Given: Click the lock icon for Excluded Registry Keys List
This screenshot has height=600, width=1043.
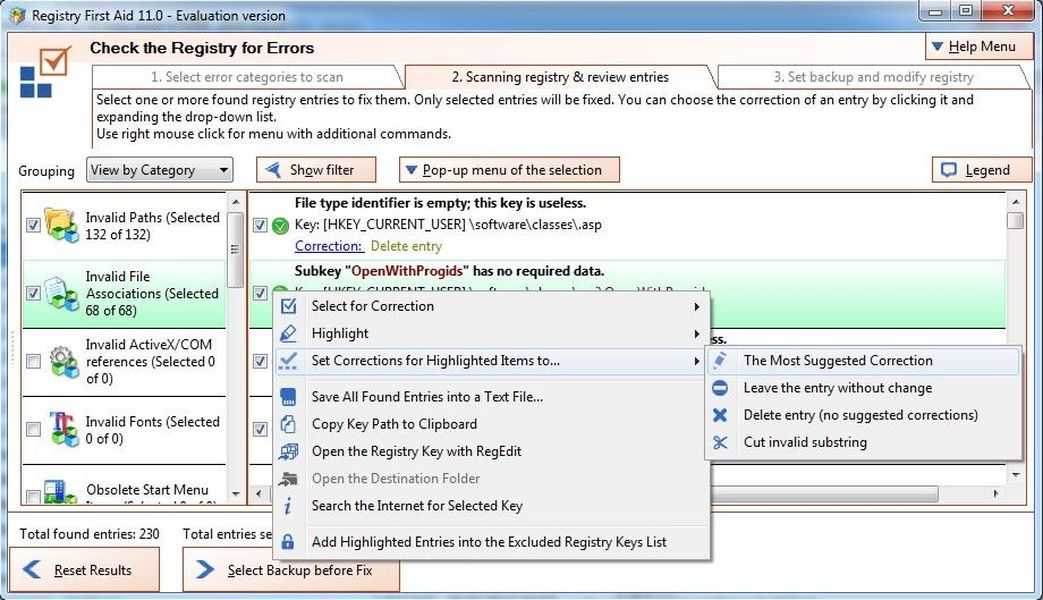Looking at the screenshot, I should pyautogui.click(x=289, y=540).
